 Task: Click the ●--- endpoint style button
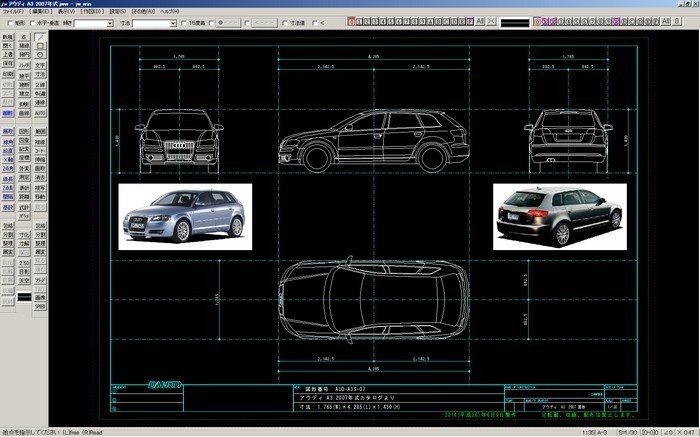pyautogui.click(x=228, y=23)
